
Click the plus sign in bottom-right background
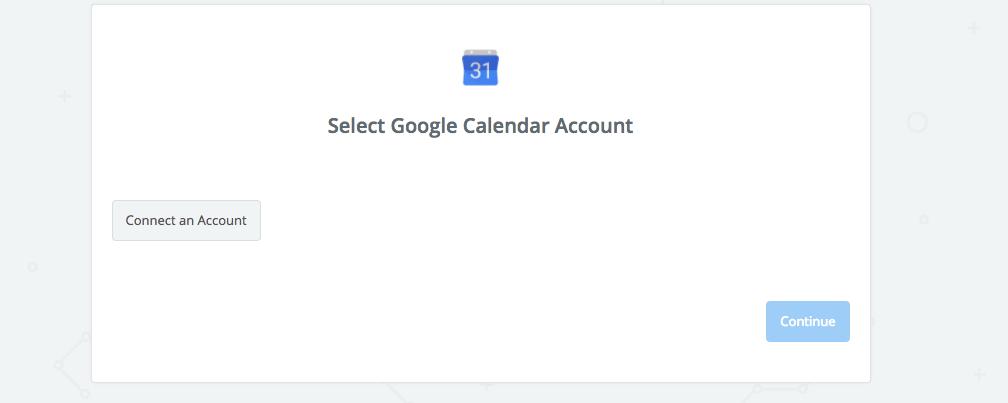coord(979,373)
